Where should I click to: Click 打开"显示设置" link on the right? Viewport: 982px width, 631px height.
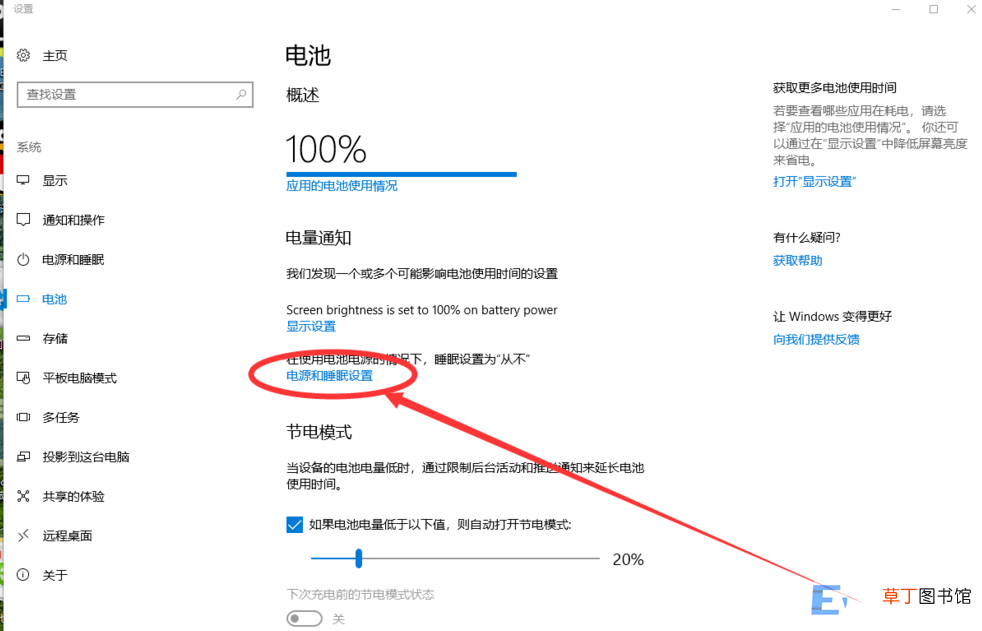[814, 182]
